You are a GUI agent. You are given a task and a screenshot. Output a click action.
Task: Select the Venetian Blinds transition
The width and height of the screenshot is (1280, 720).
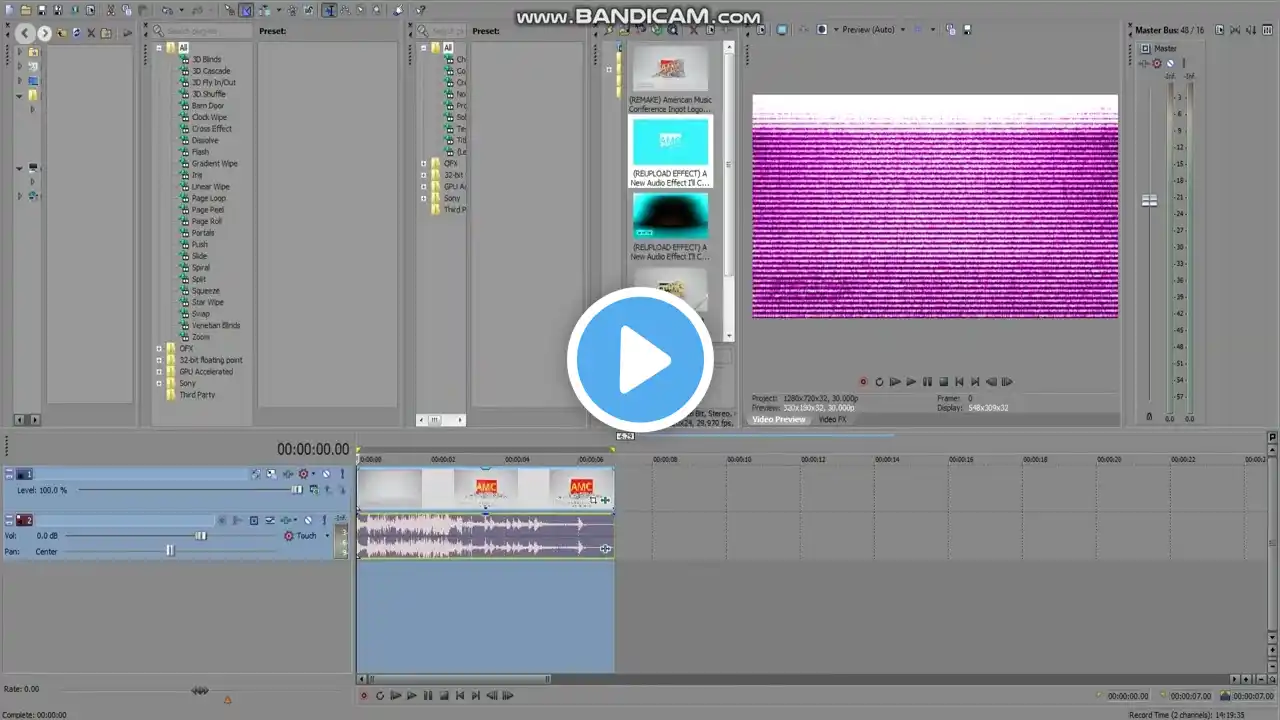pos(216,325)
